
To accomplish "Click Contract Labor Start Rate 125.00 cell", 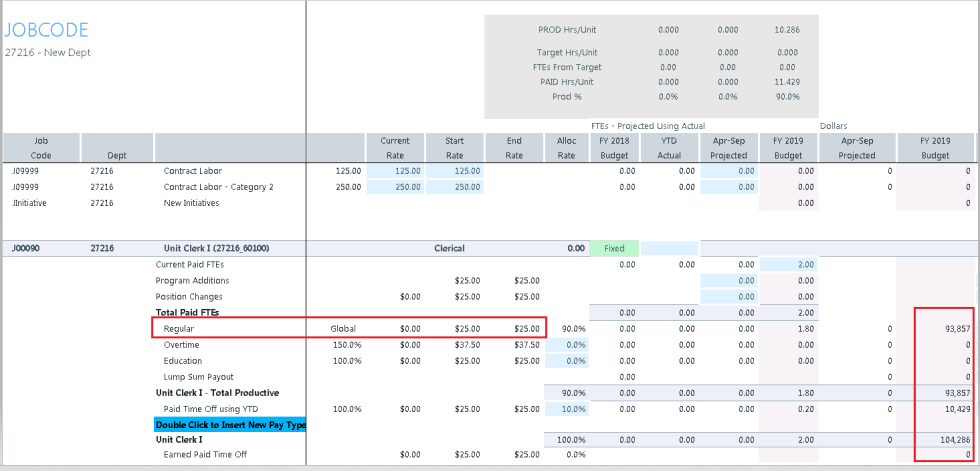I will pyautogui.click(x=455, y=171).
